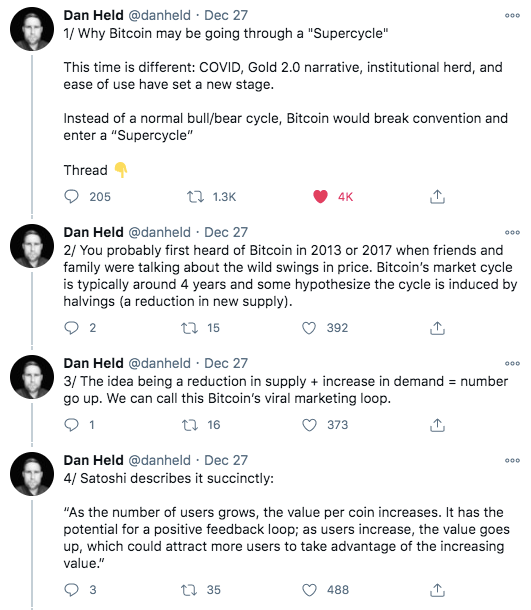The height and width of the screenshot is (610, 531).
Task: Open the Dec 27 timestamp on tweet 3/
Action: pos(226,363)
